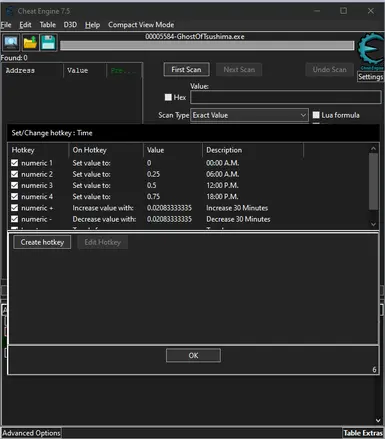Uncheck the numeric + hotkey checkbox

pyautogui.click(x=14, y=208)
